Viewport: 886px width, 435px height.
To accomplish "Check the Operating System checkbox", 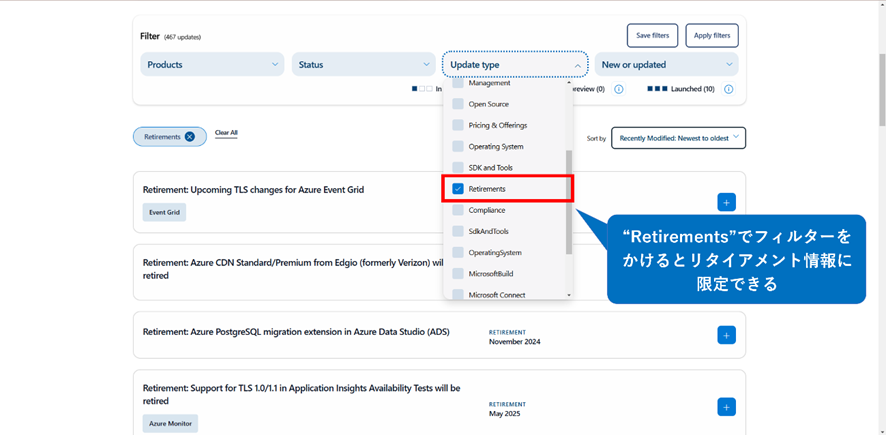I will point(458,146).
